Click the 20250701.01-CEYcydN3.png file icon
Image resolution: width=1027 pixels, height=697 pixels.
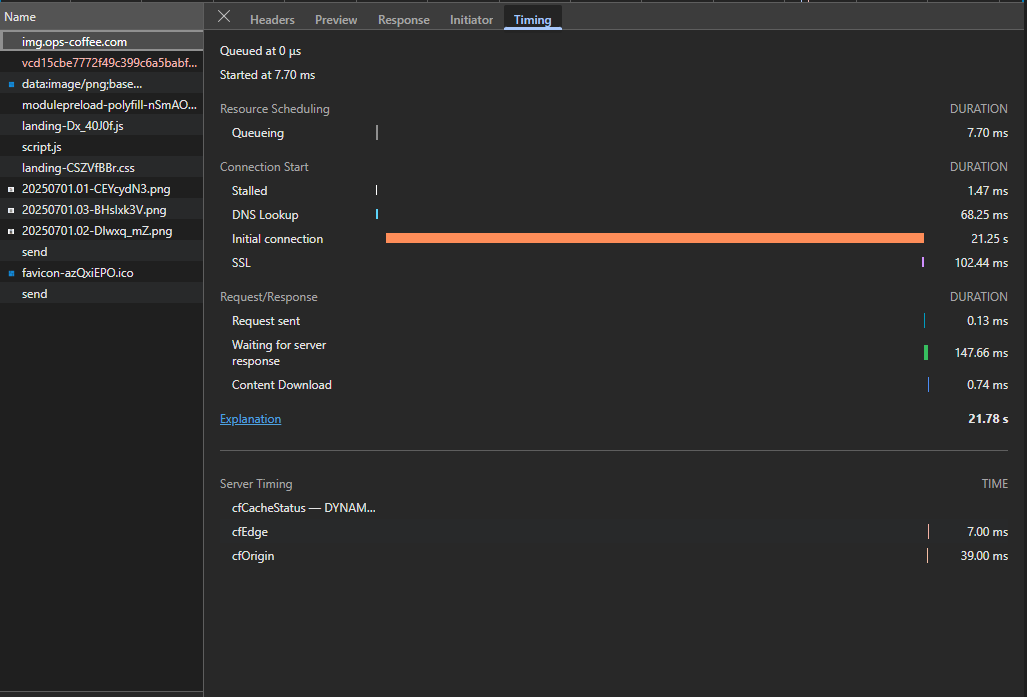point(11,189)
